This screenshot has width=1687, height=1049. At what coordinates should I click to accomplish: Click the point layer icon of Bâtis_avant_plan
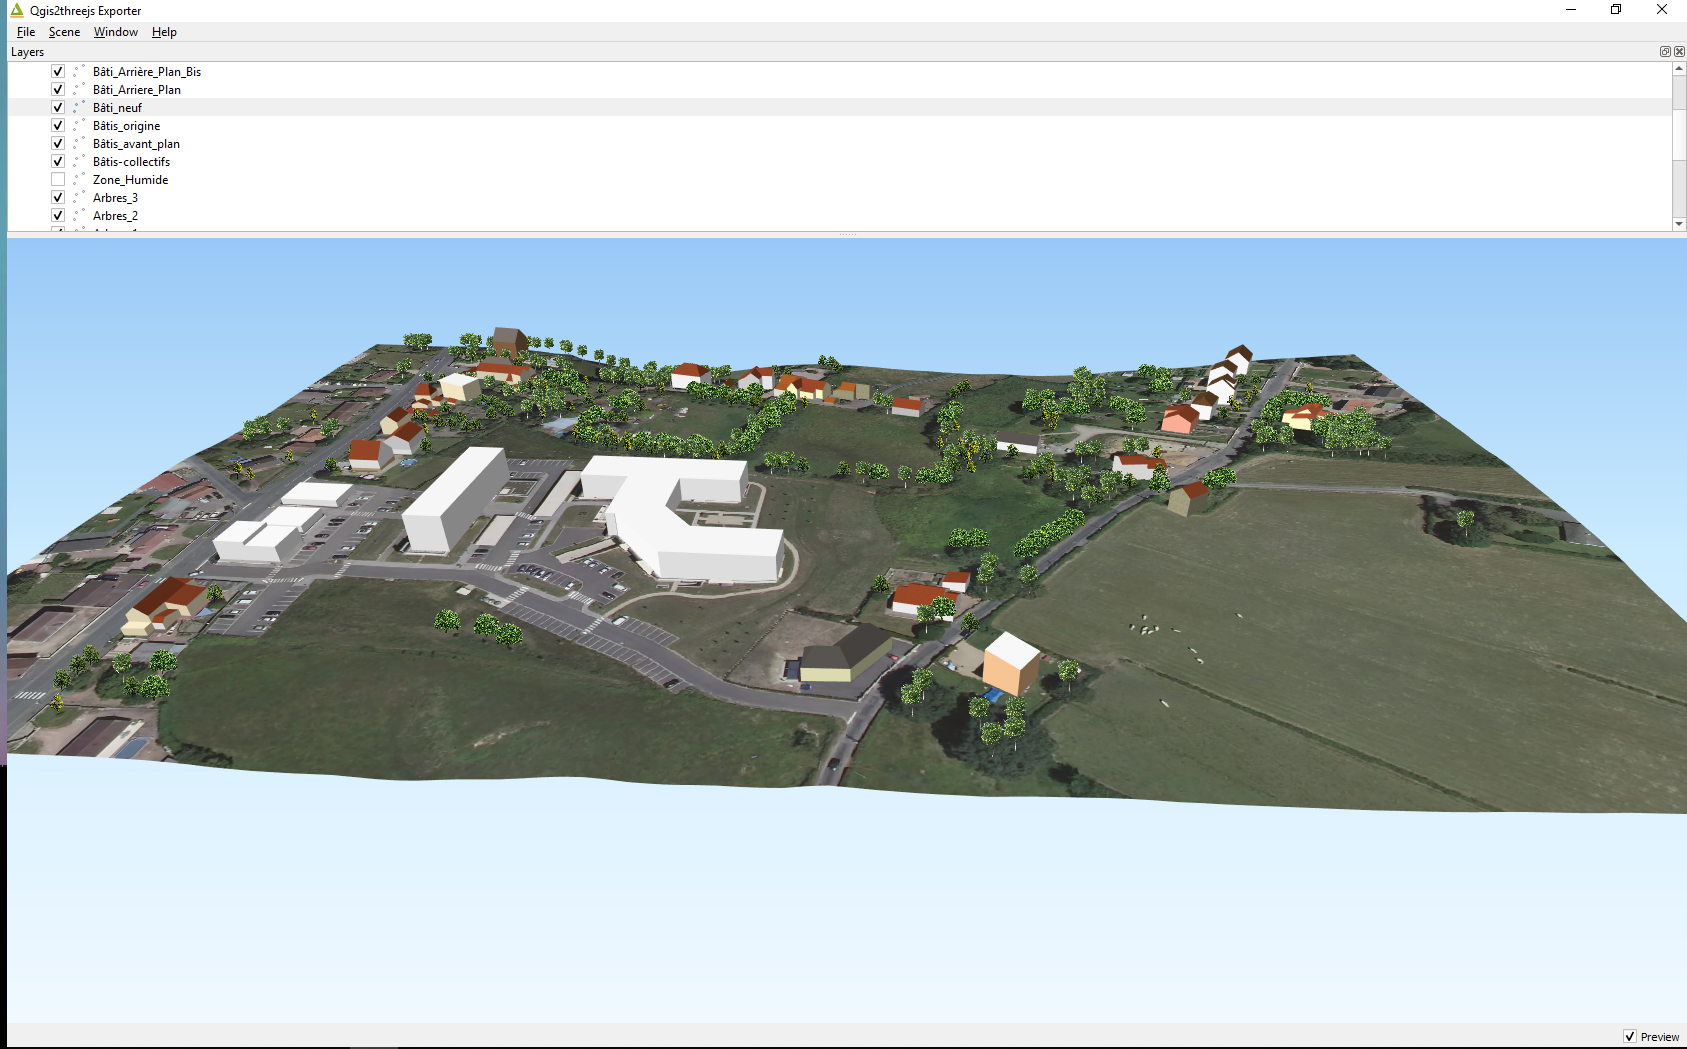click(x=79, y=144)
